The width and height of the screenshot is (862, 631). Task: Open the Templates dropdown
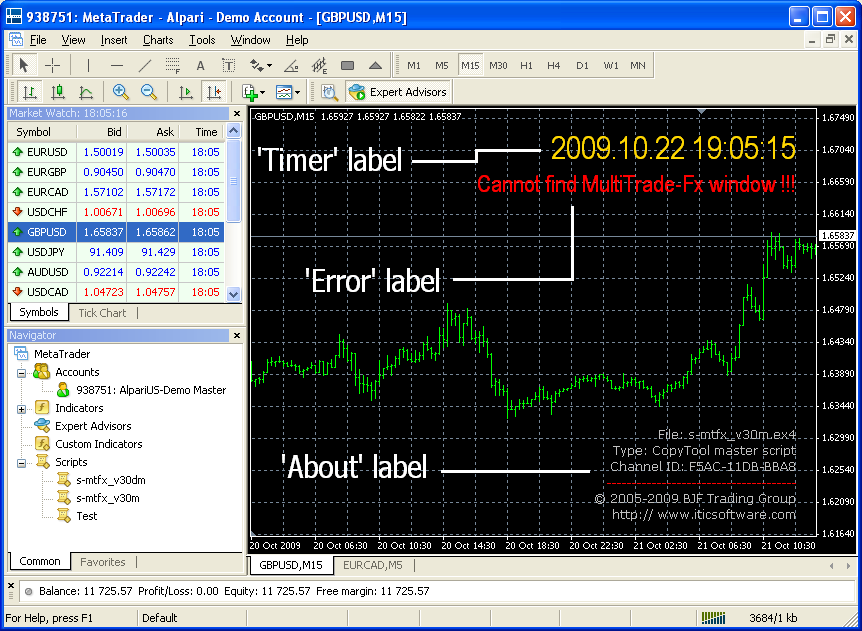pos(288,92)
